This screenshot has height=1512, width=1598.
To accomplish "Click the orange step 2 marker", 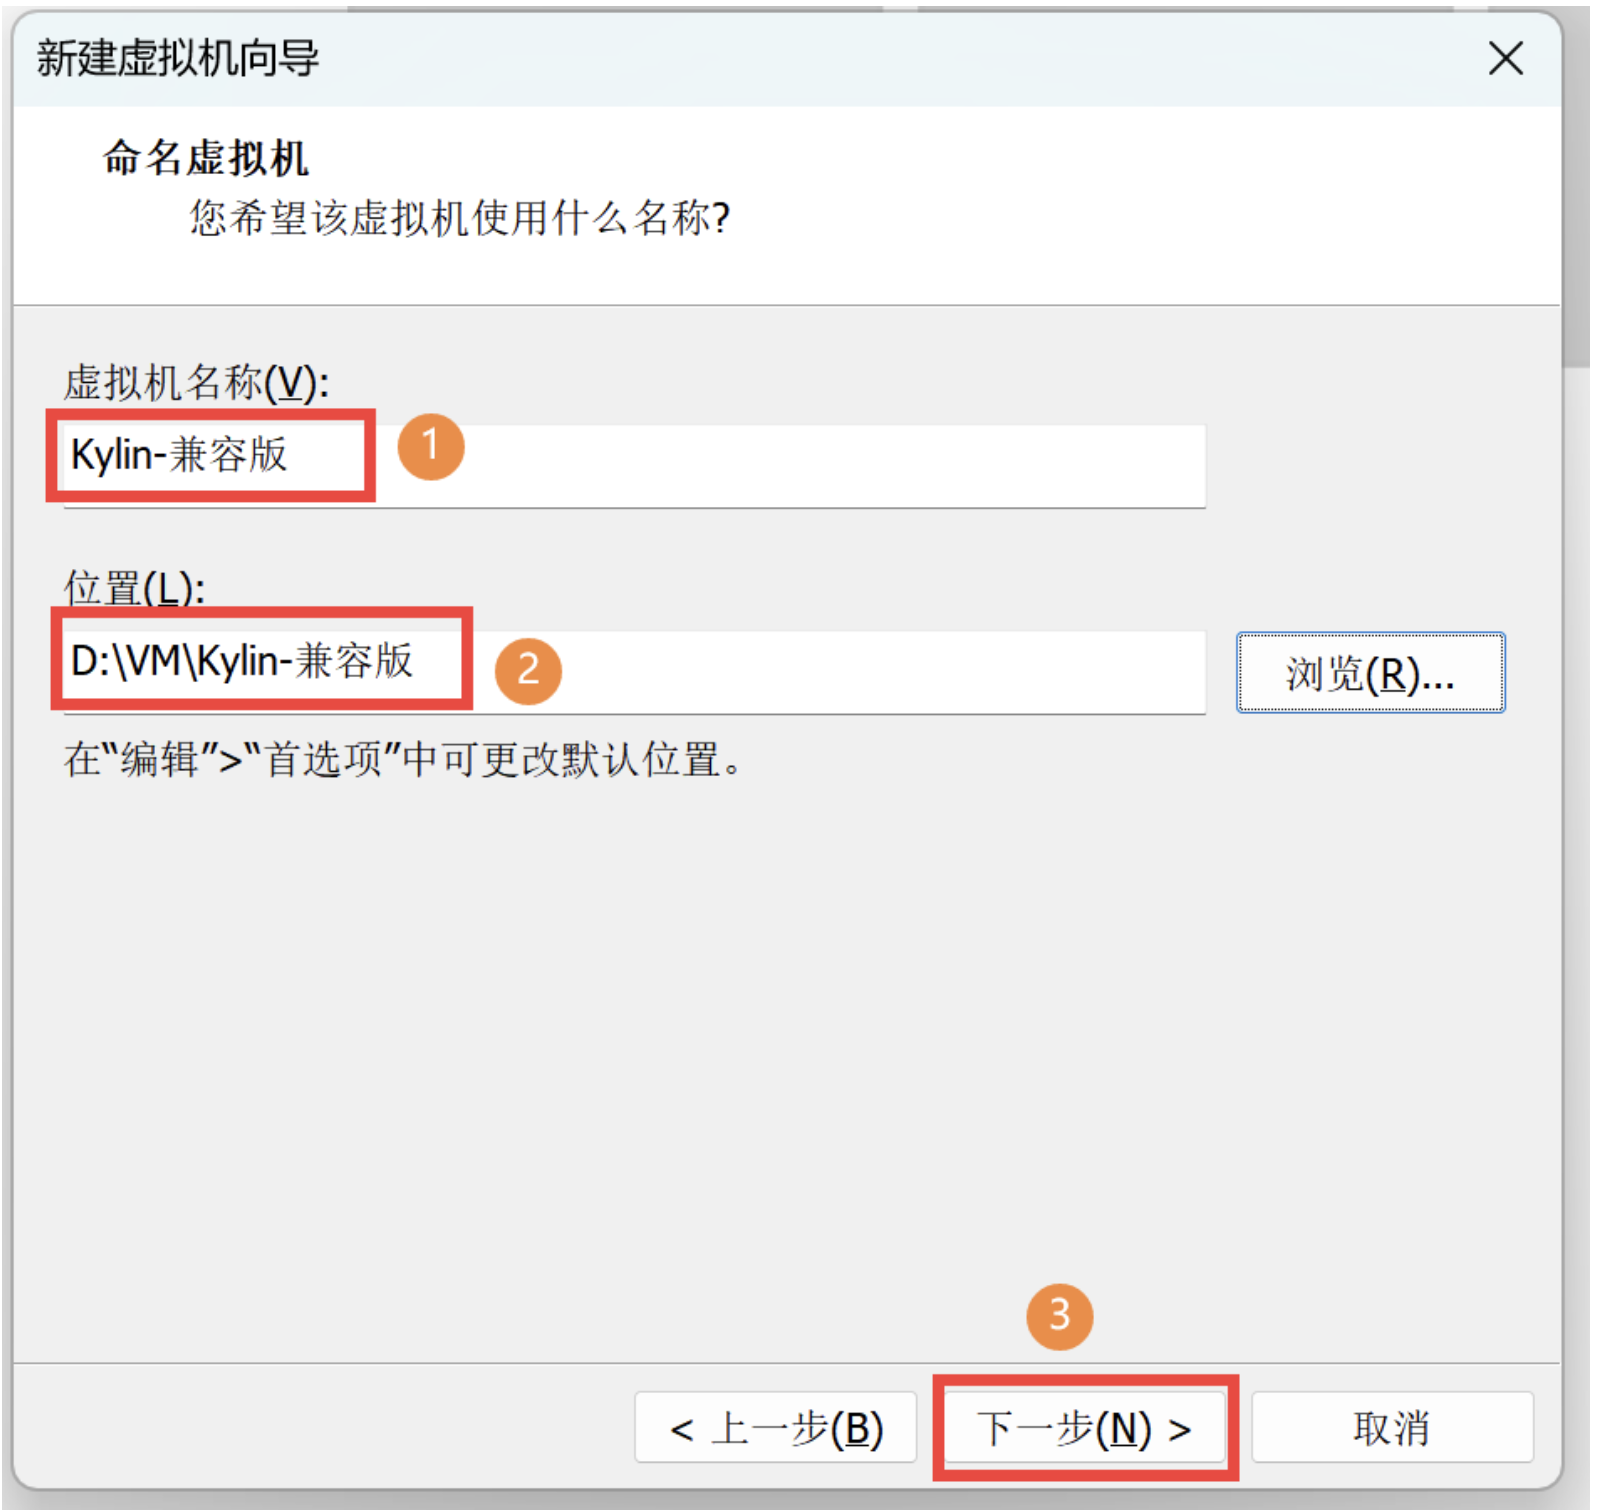I will click(528, 671).
